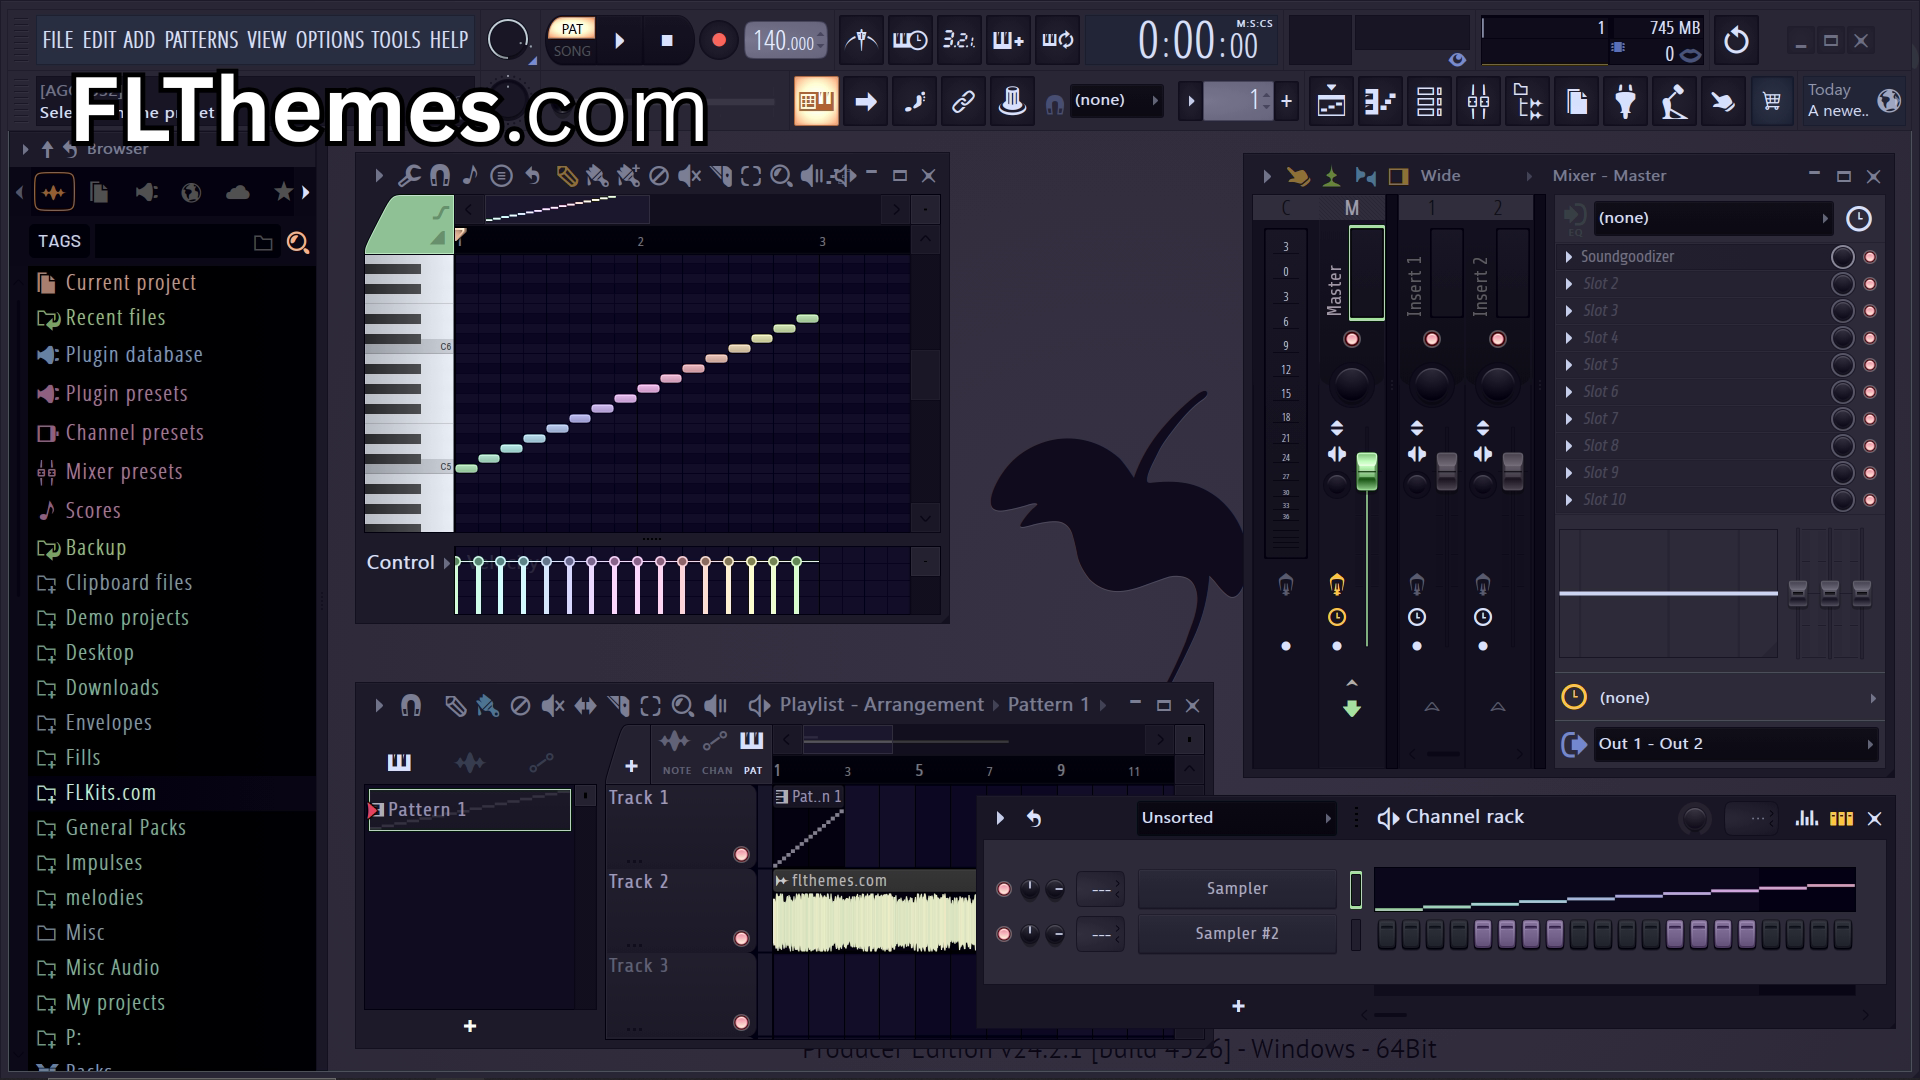Select the link/chain icon in the toolbar
This screenshot has height=1080, width=1920.
click(x=963, y=101)
